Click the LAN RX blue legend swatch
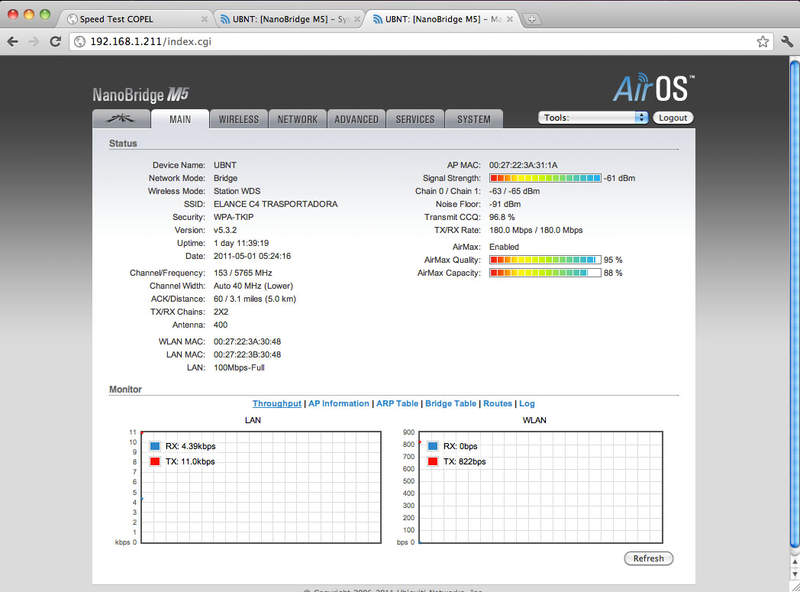 coord(155,446)
